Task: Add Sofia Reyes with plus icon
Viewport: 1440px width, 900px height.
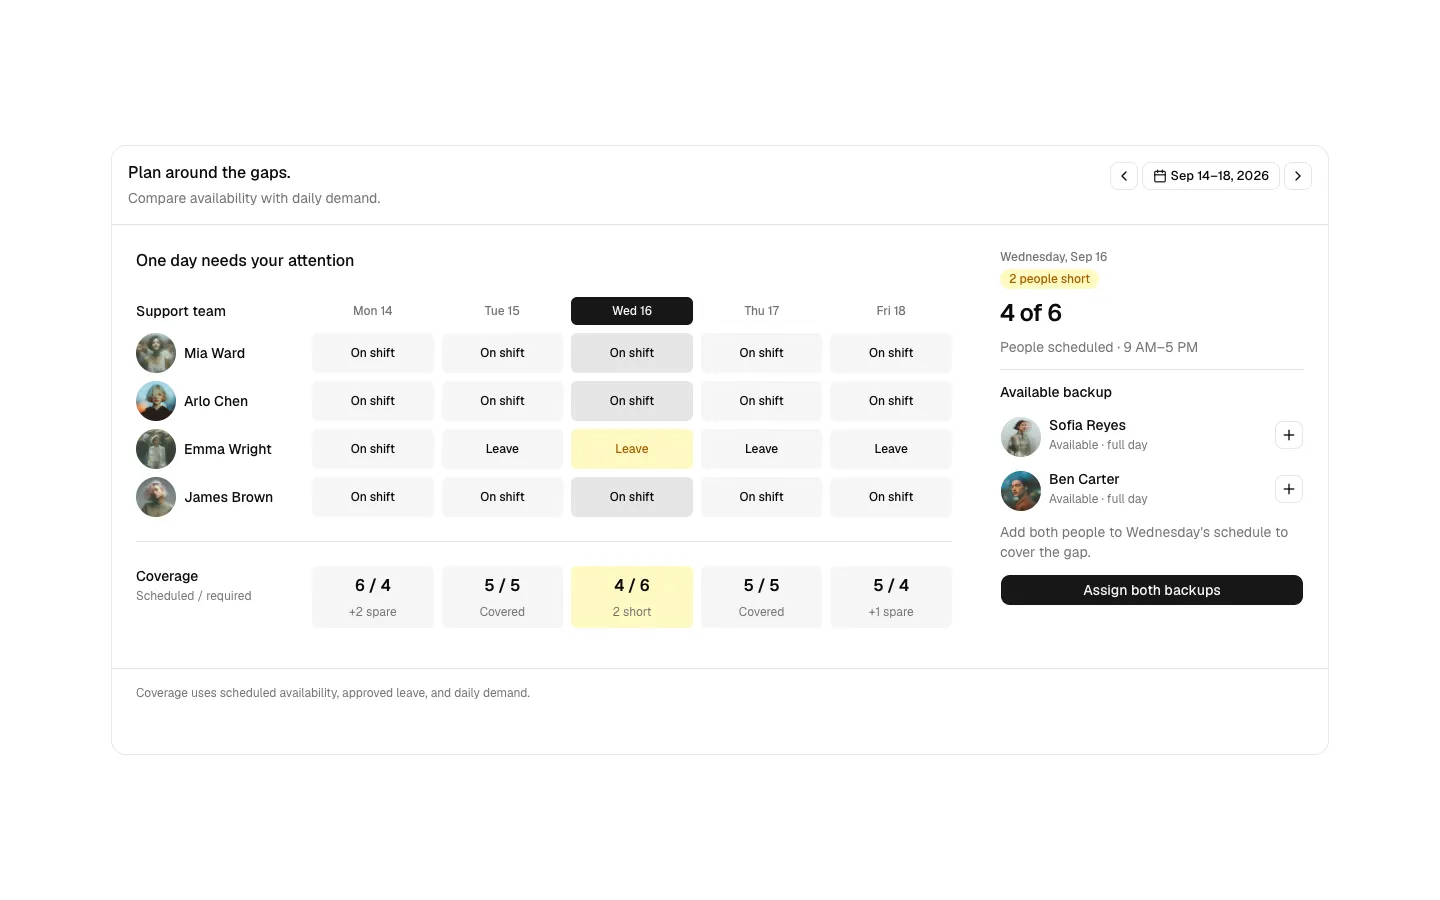Action: (x=1289, y=435)
